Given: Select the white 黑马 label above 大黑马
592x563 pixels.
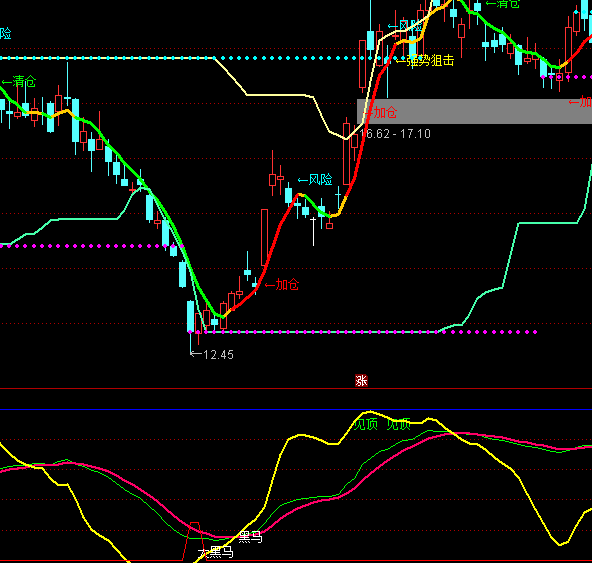Looking at the screenshot, I should coord(250,537).
